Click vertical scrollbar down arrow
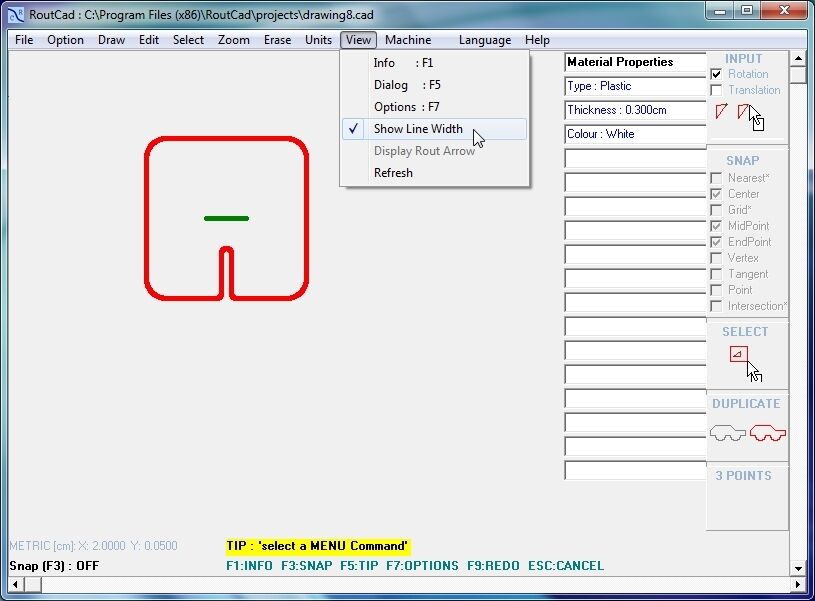The width and height of the screenshot is (815, 601). pyautogui.click(x=798, y=568)
